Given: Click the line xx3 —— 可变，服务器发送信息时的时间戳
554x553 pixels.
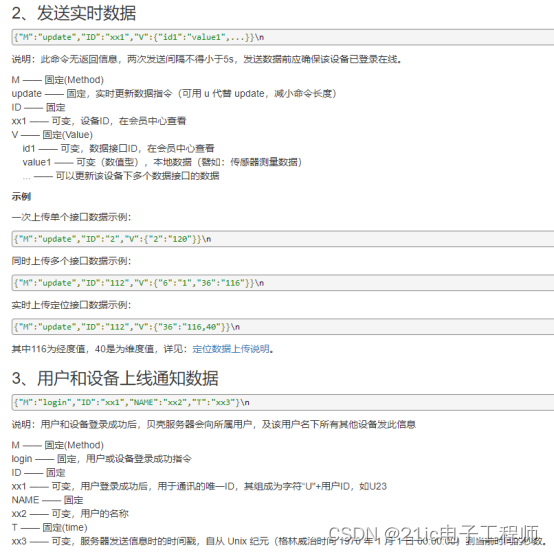Looking at the screenshot, I should (279, 541).
